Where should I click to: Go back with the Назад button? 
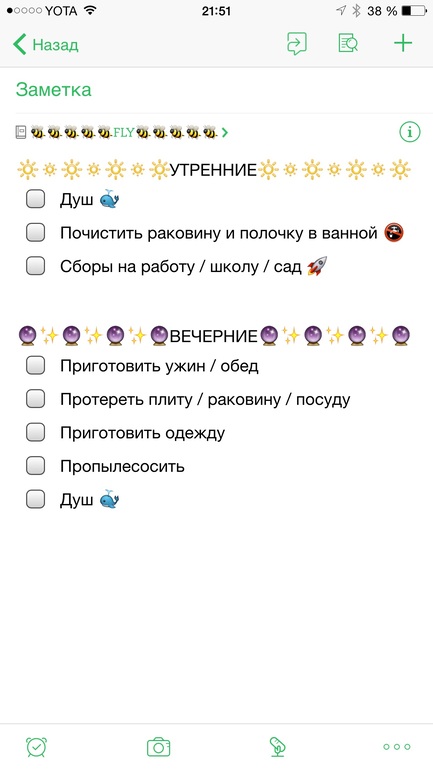coord(46,44)
